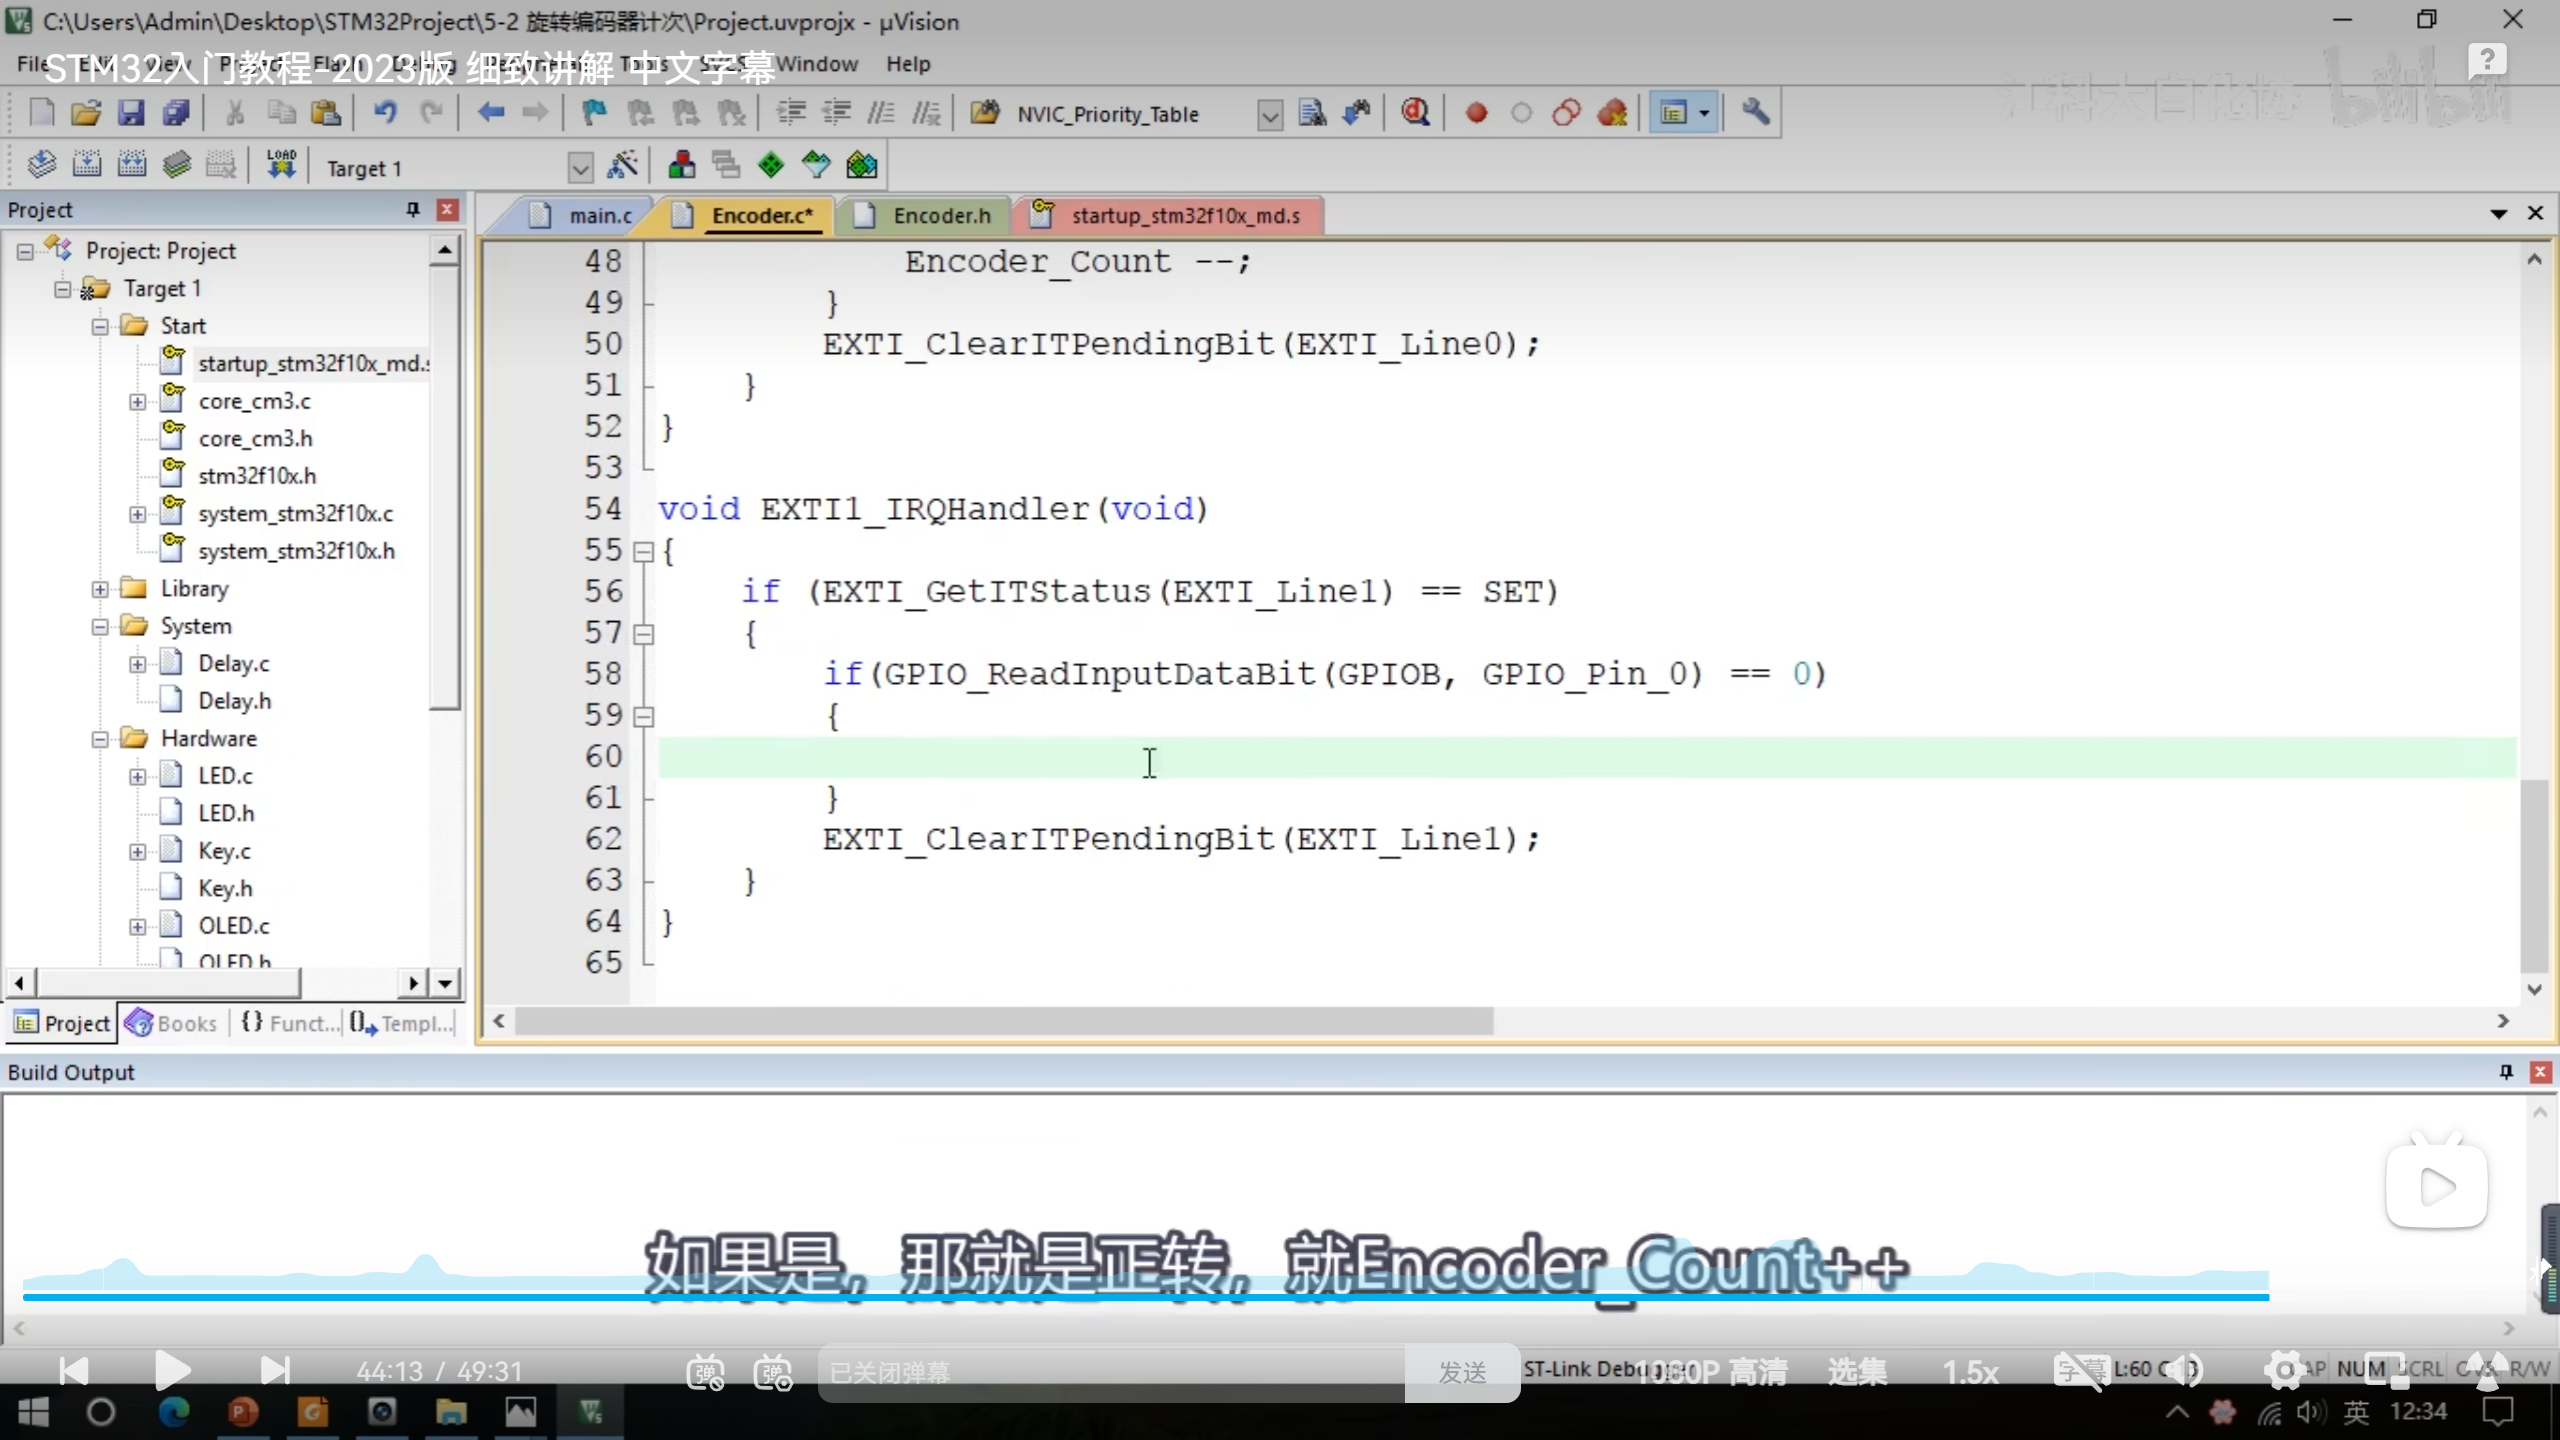Select Delay.c in the project tree
This screenshot has height=1440, width=2560.
pyautogui.click(x=233, y=664)
